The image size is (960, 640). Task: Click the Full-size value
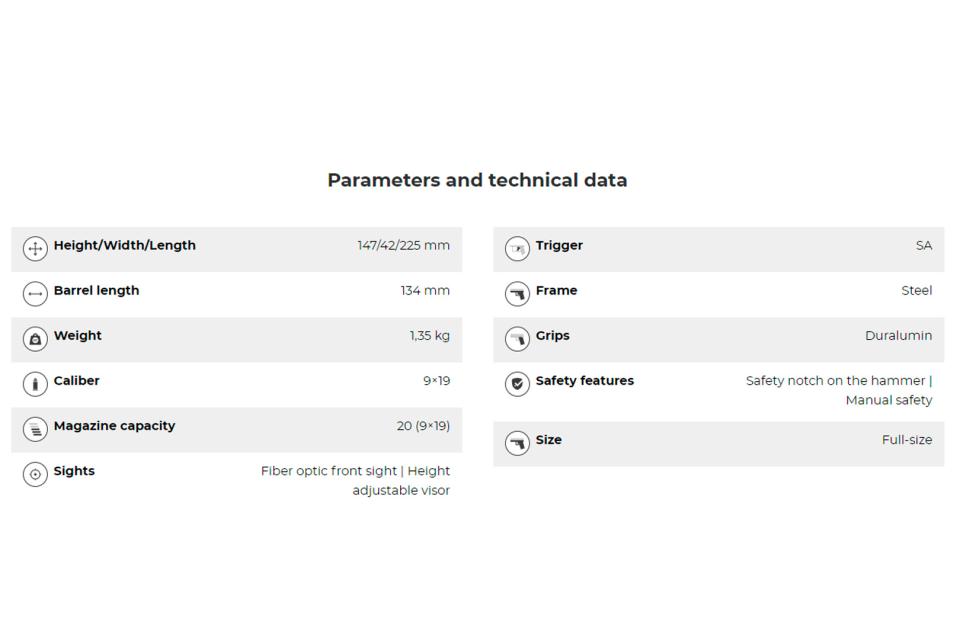click(x=906, y=440)
